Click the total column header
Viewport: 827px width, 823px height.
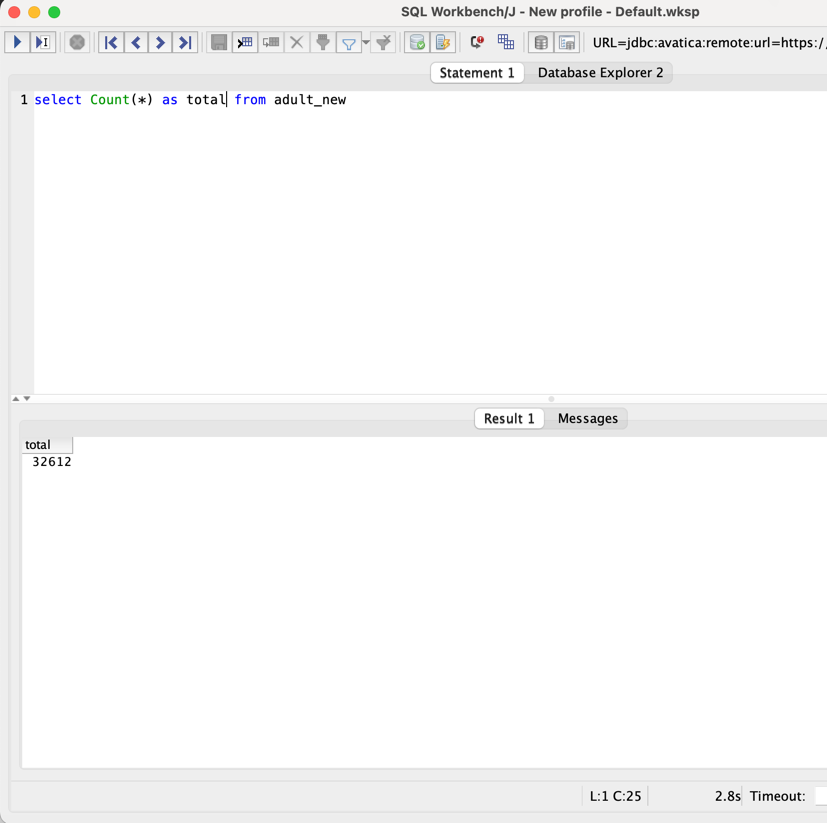point(47,445)
